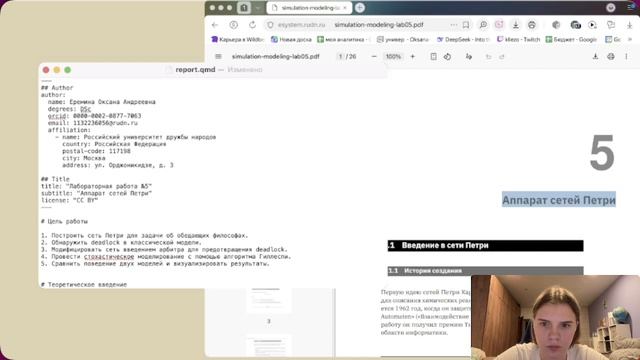
Task: Open bookmark Карьера в Wildb
Action: coord(237,40)
